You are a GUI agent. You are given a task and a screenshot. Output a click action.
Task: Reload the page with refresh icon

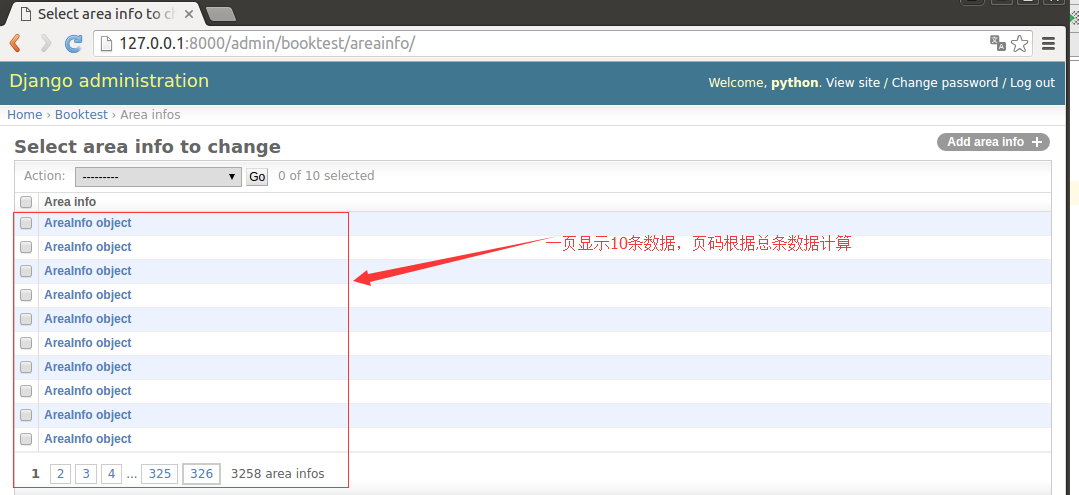point(73,43)
